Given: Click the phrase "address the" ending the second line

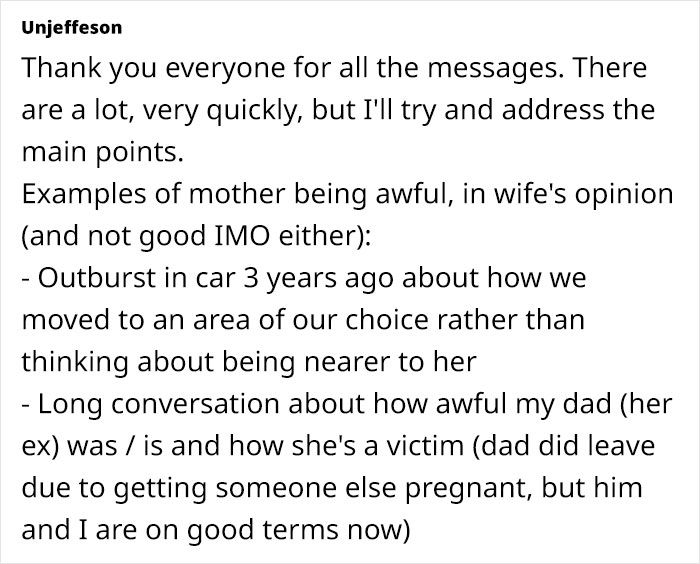Looking at the screenshot, I should (578, 110).
